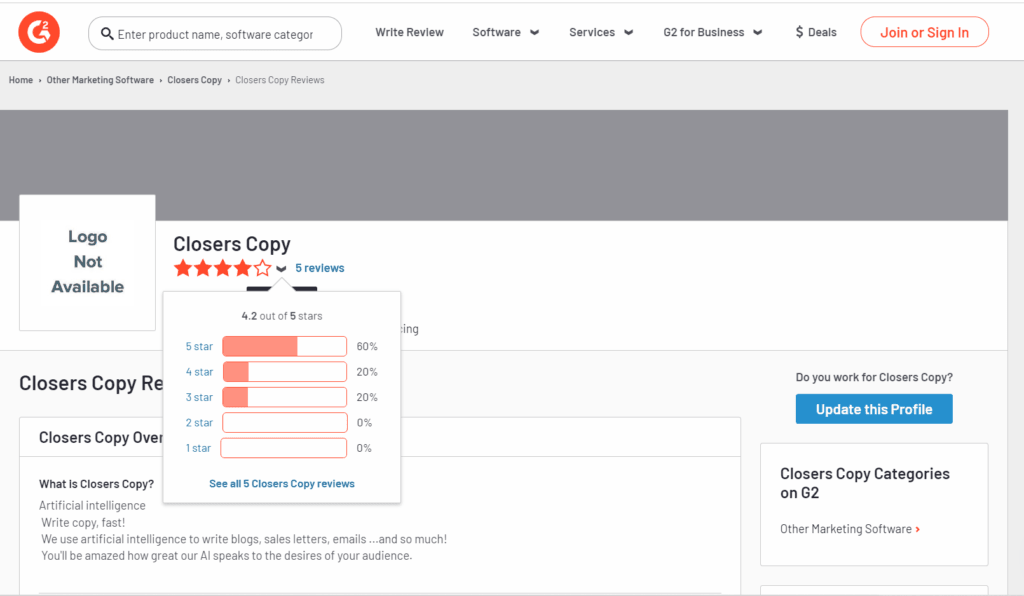Open See all 5 Closers Copy reviews
Image resolution: width=1024 pixels, height=596 pixels.
coord(281,484)
